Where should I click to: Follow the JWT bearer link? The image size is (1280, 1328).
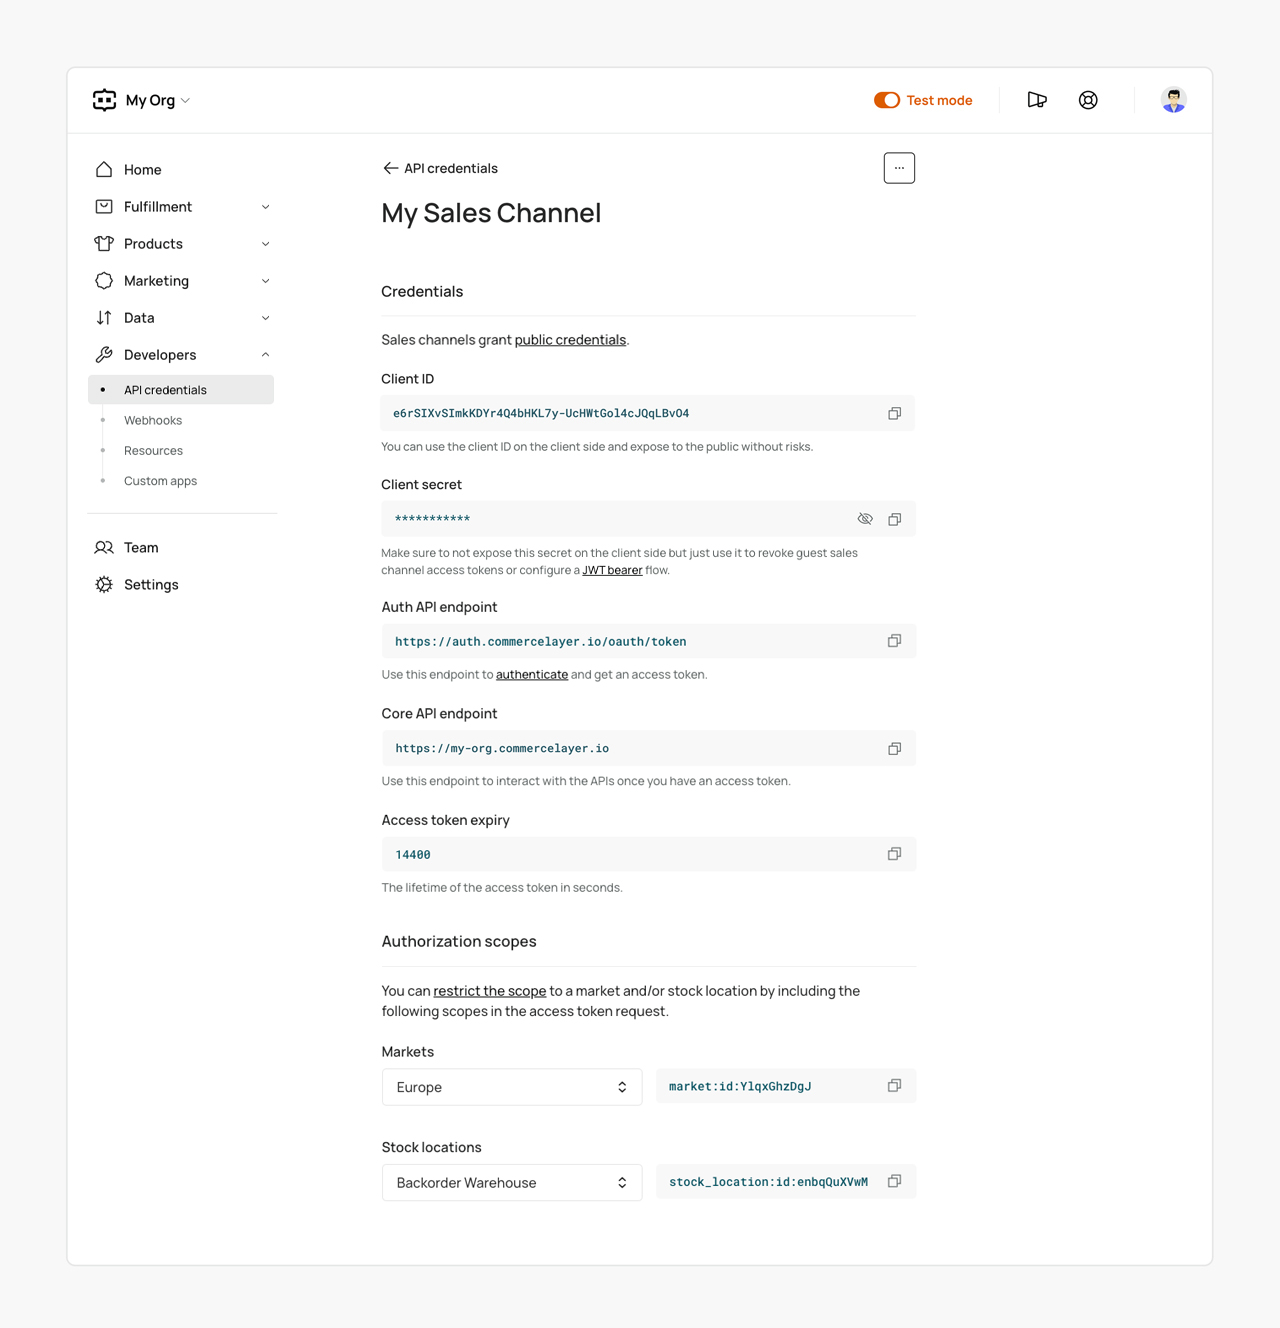(612, 570)
